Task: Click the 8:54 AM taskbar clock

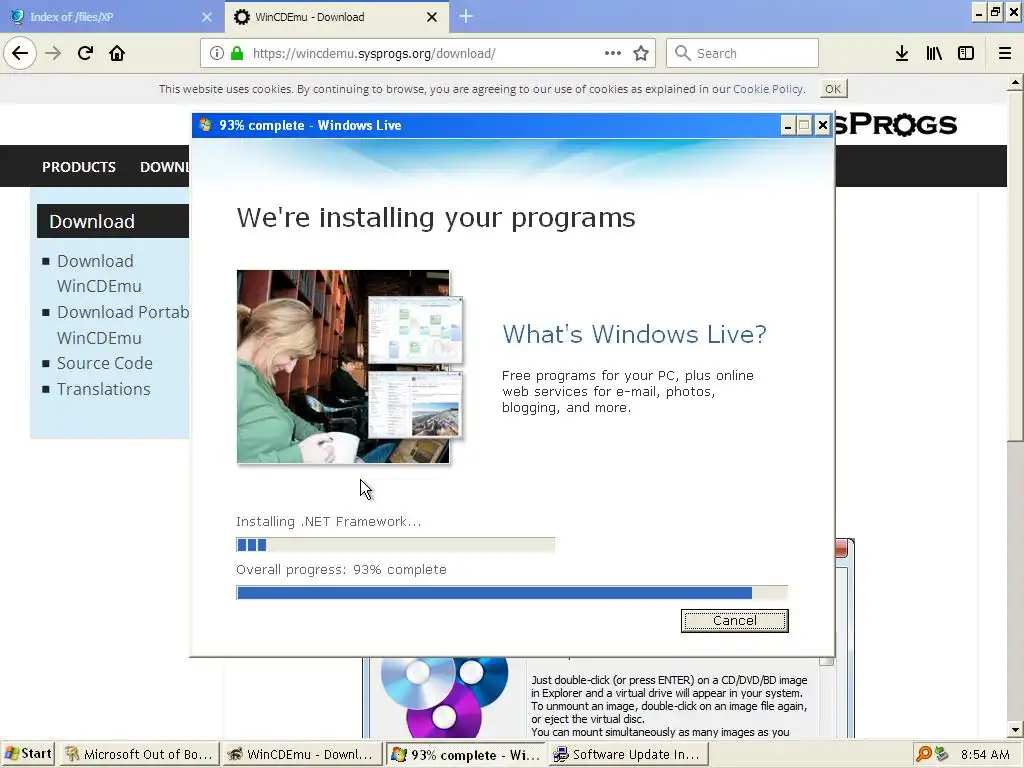Action: click(985, 754)
